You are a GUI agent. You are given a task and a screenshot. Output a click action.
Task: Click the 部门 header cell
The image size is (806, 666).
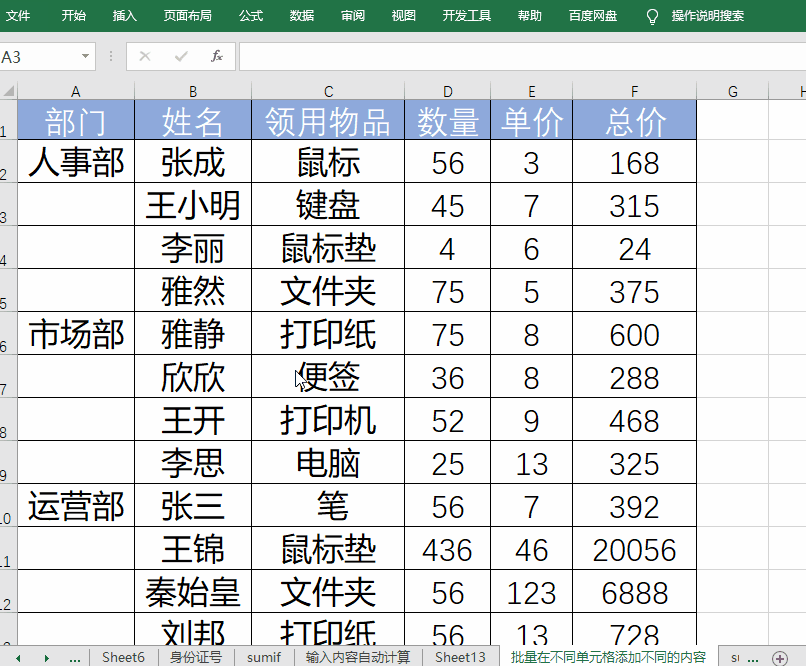tap(76, 120)
